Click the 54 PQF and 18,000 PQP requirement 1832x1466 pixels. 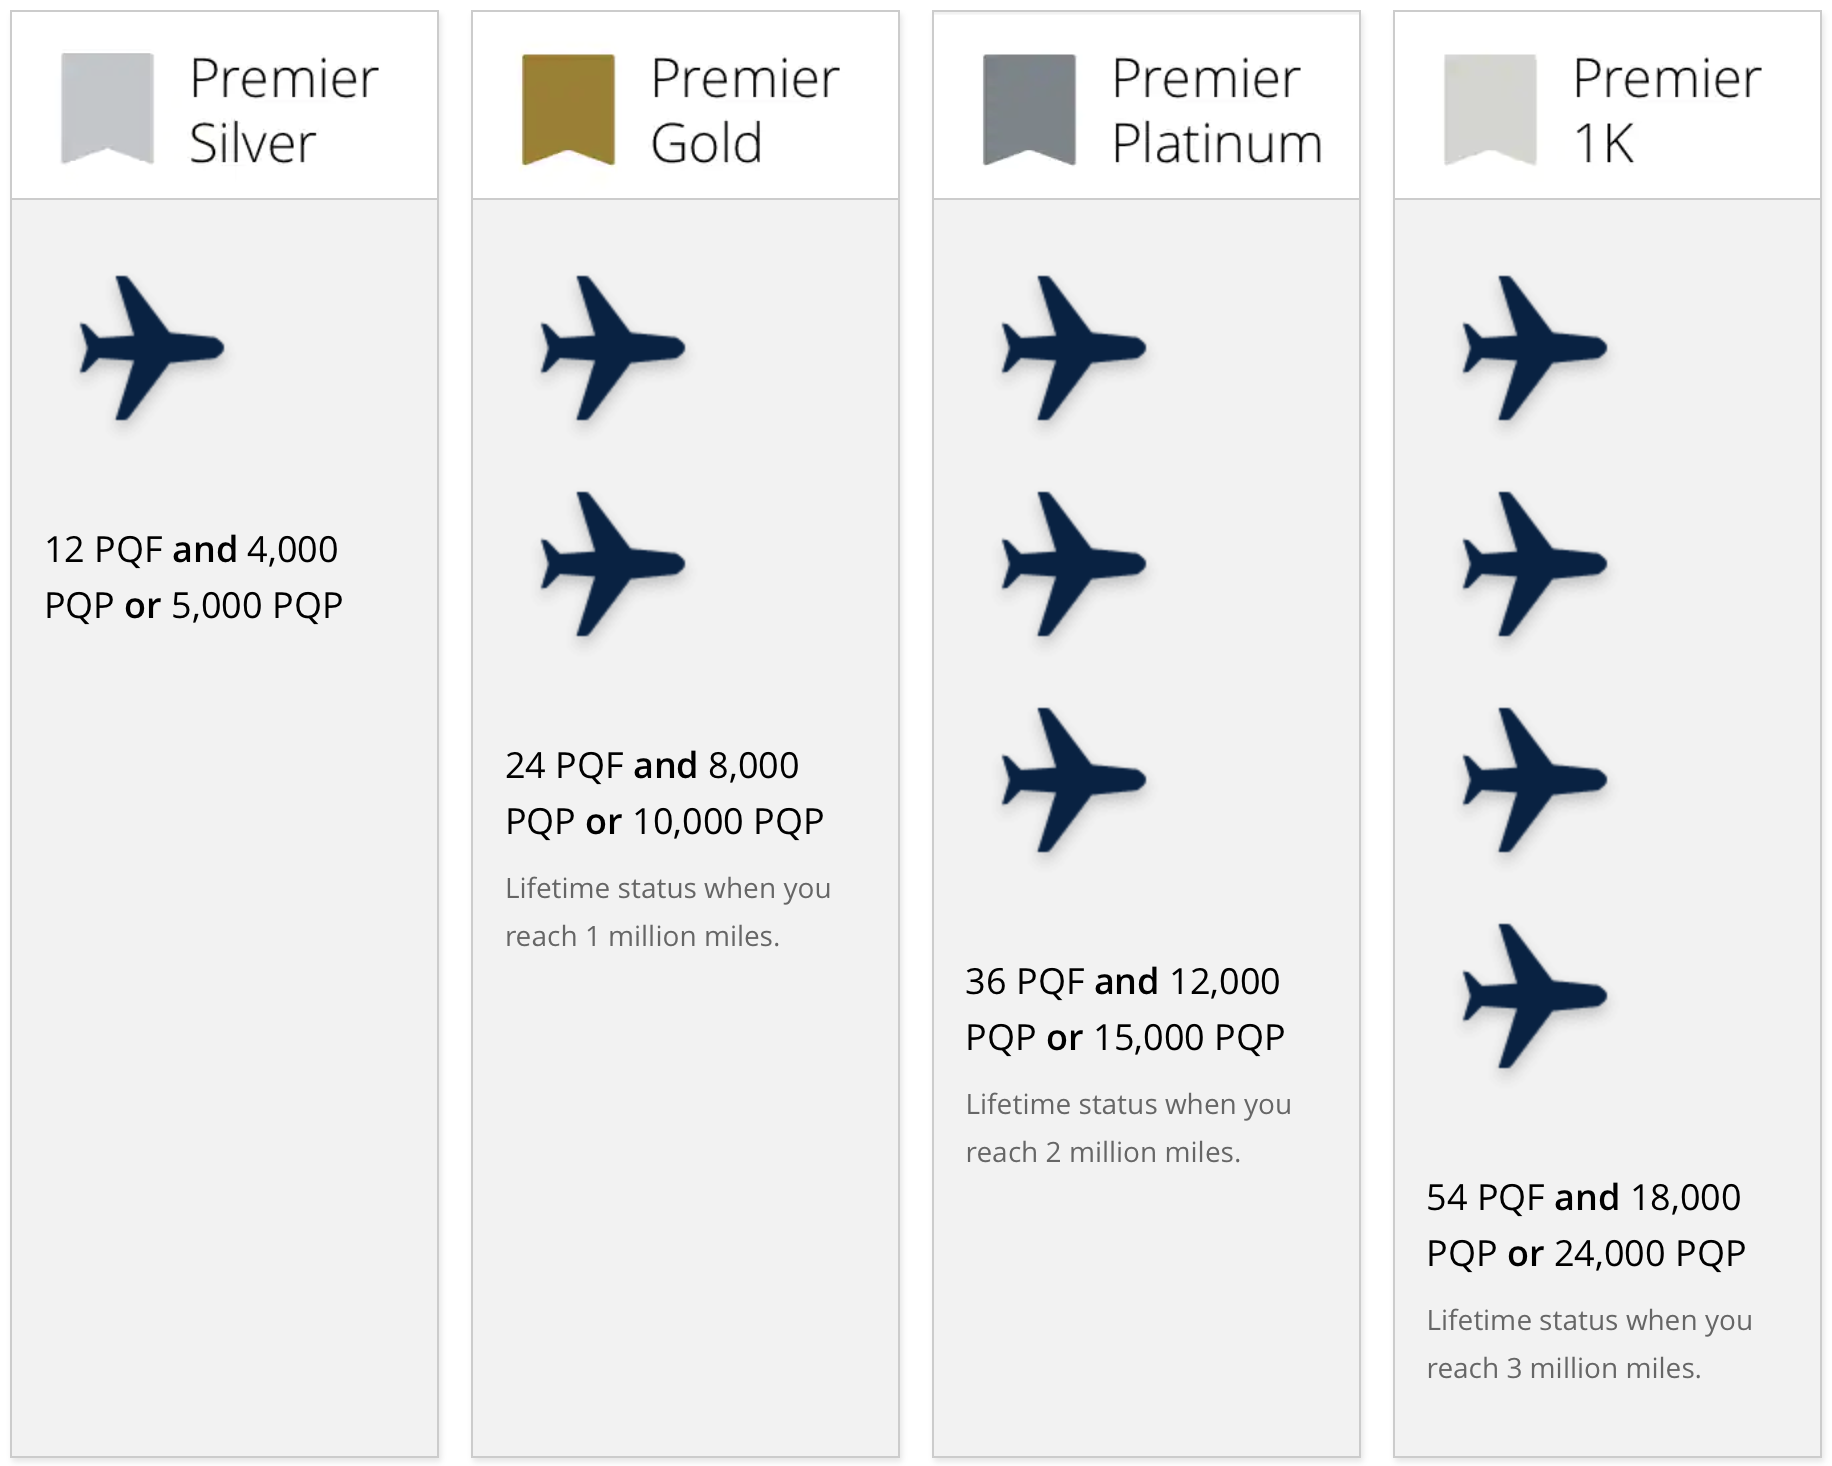click(x=1586, y=1225)
